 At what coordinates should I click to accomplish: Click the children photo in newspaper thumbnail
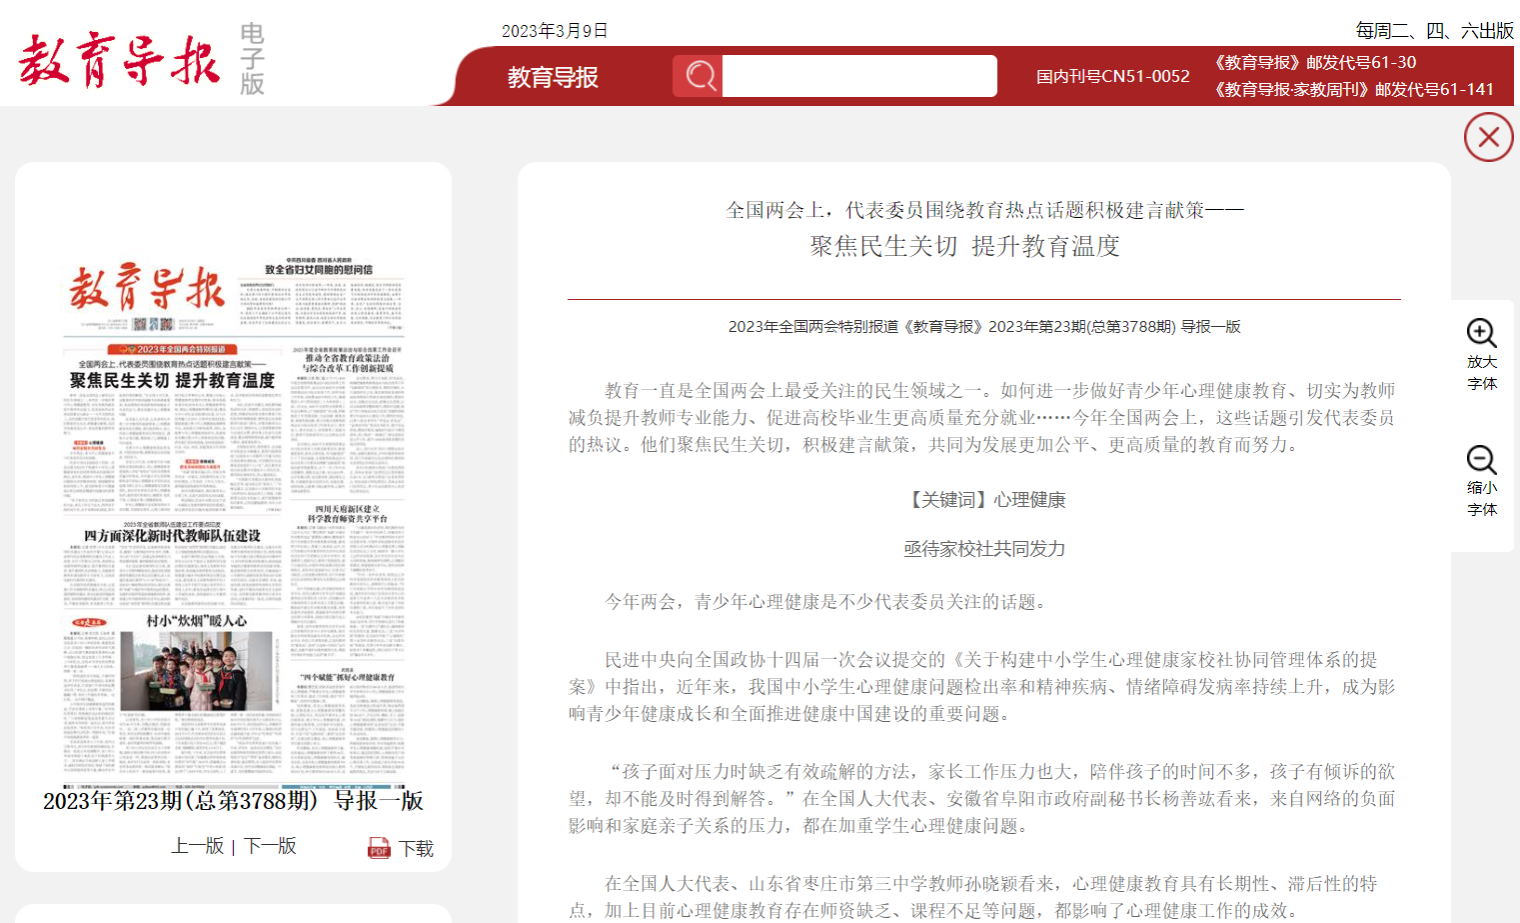(196, 672)
